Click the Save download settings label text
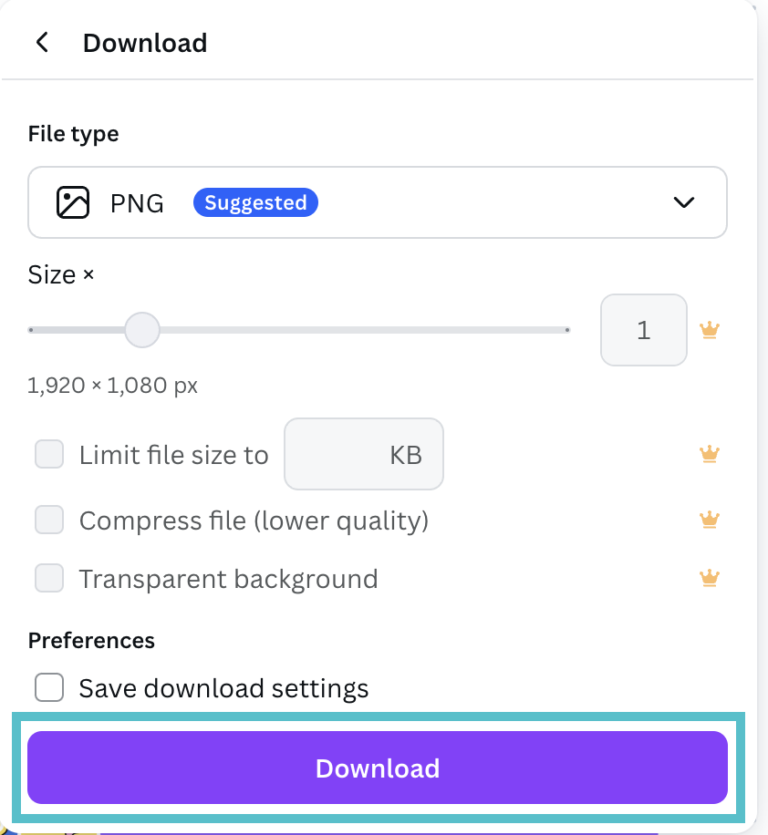The width and height of the screenshot is (768, 835). 224,688
